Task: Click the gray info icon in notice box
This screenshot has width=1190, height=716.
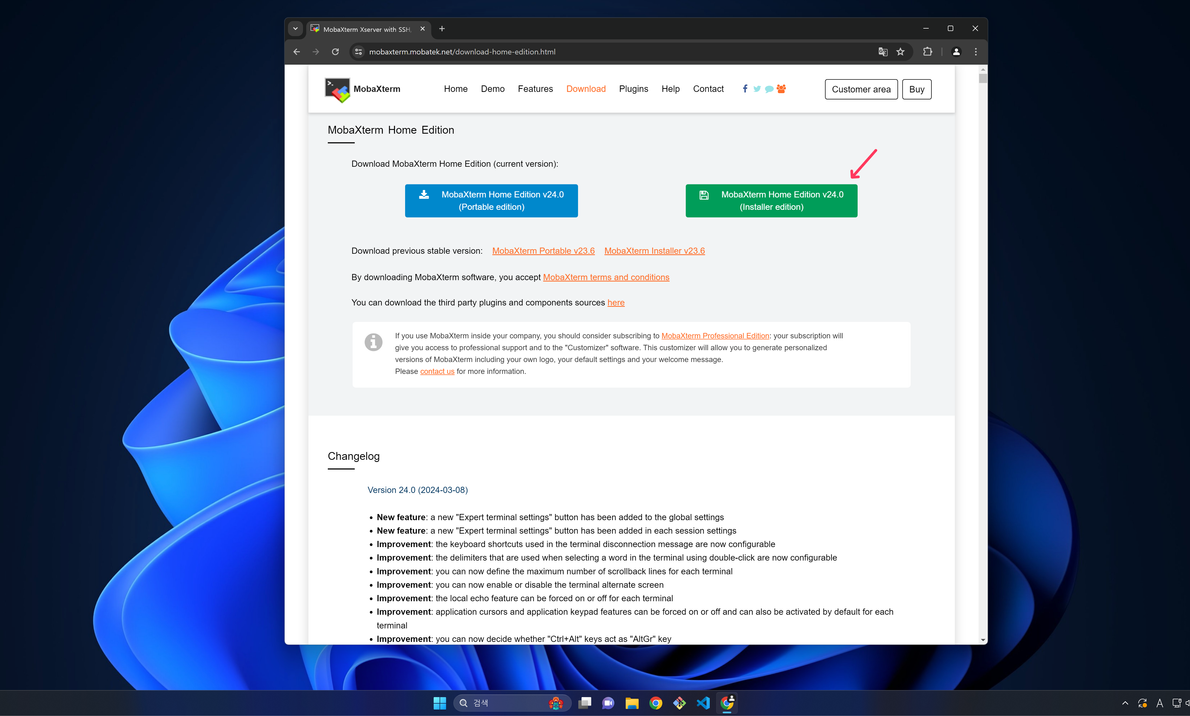Action: tap(373, 342)
